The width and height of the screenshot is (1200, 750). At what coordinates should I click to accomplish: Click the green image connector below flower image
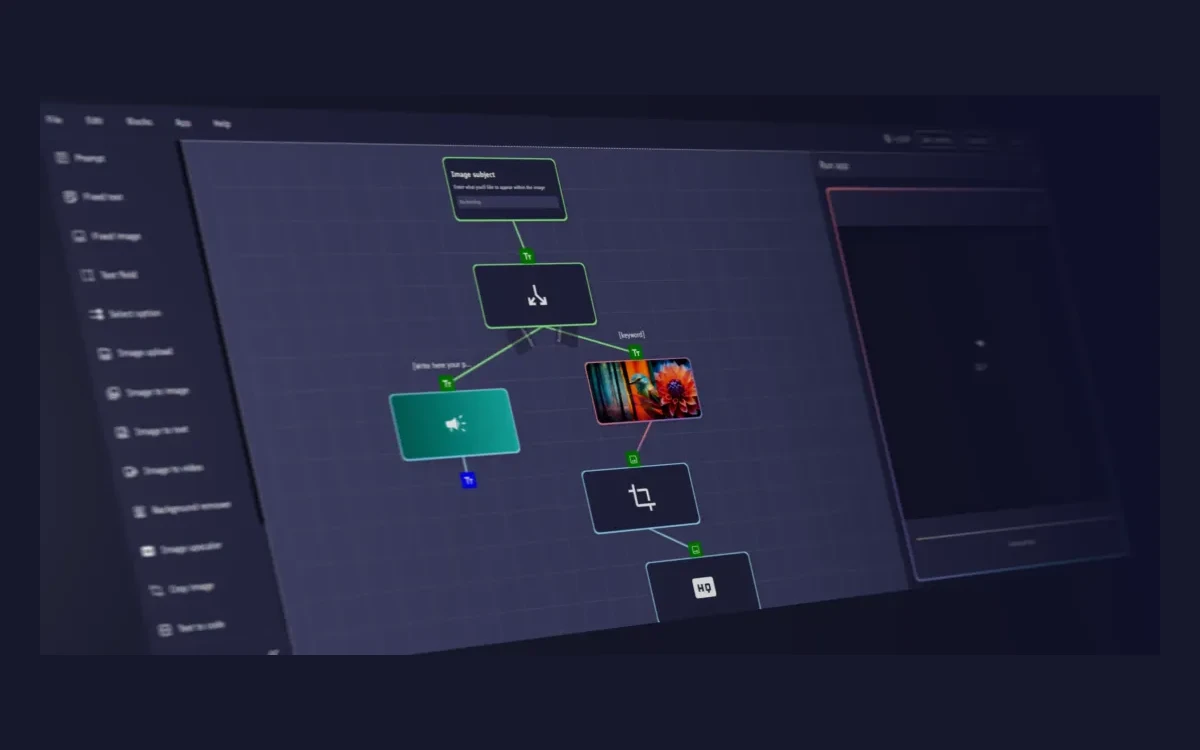coord(633,459)
